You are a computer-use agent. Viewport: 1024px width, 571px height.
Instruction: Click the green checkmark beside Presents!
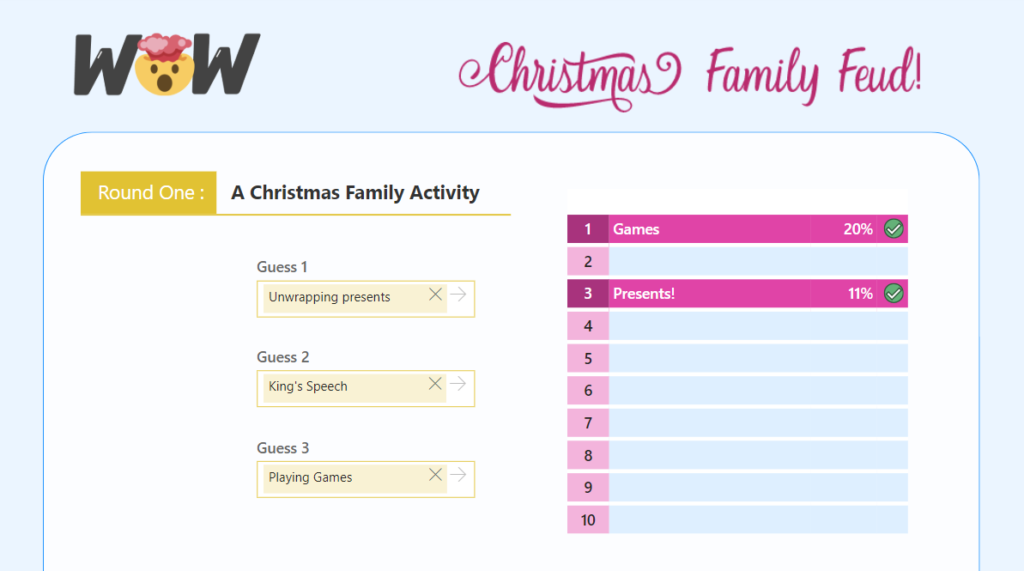point(894,294)
